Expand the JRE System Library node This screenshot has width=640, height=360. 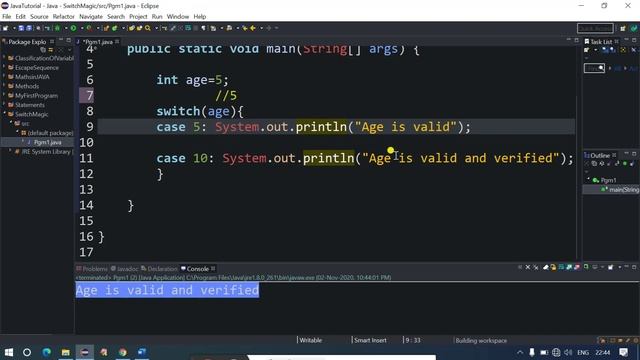[x=10, y=151]
